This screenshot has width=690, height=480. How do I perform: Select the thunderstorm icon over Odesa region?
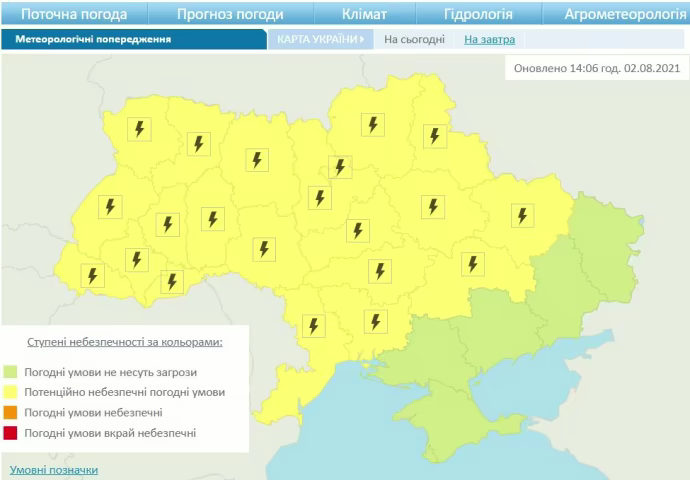(x=313, y=326)
